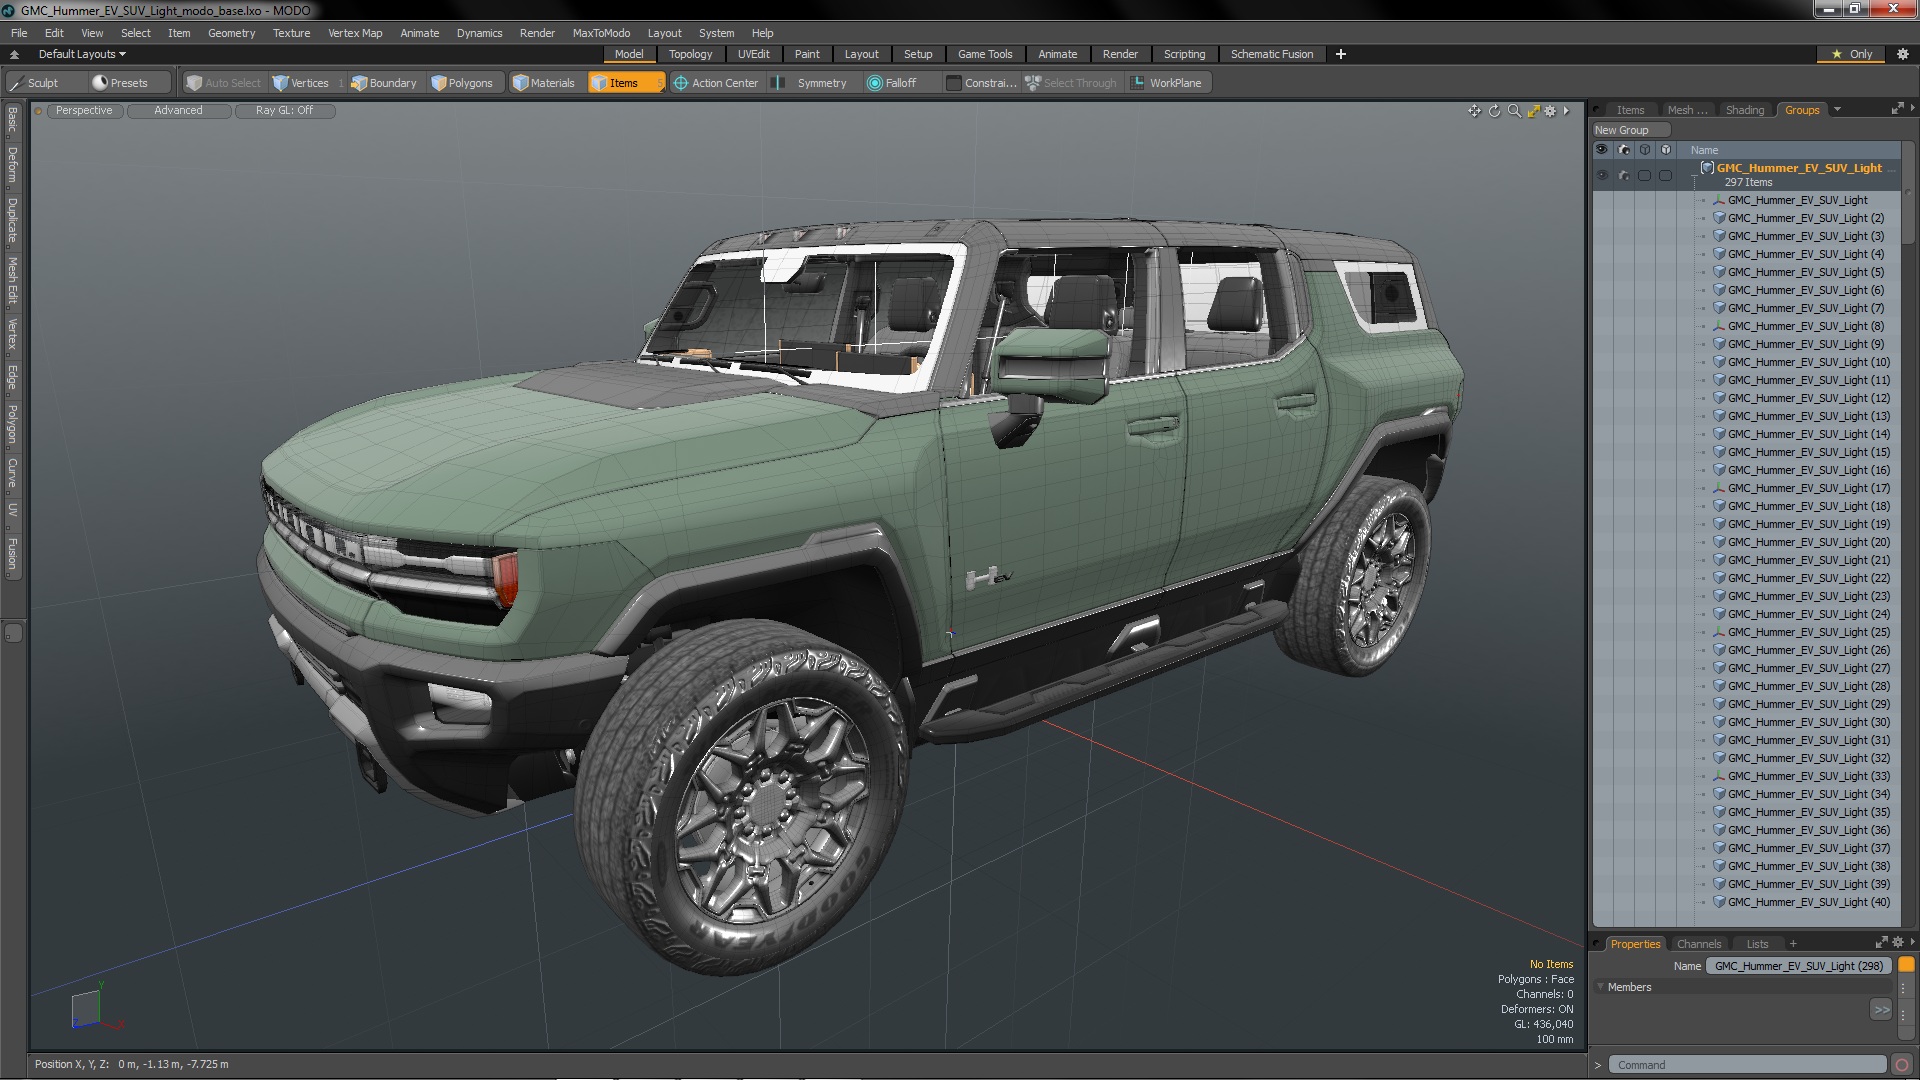
Task: Select the GMC_Hummer_EV_SUV_Light (25) item
Action: [x=1809, y=632]
